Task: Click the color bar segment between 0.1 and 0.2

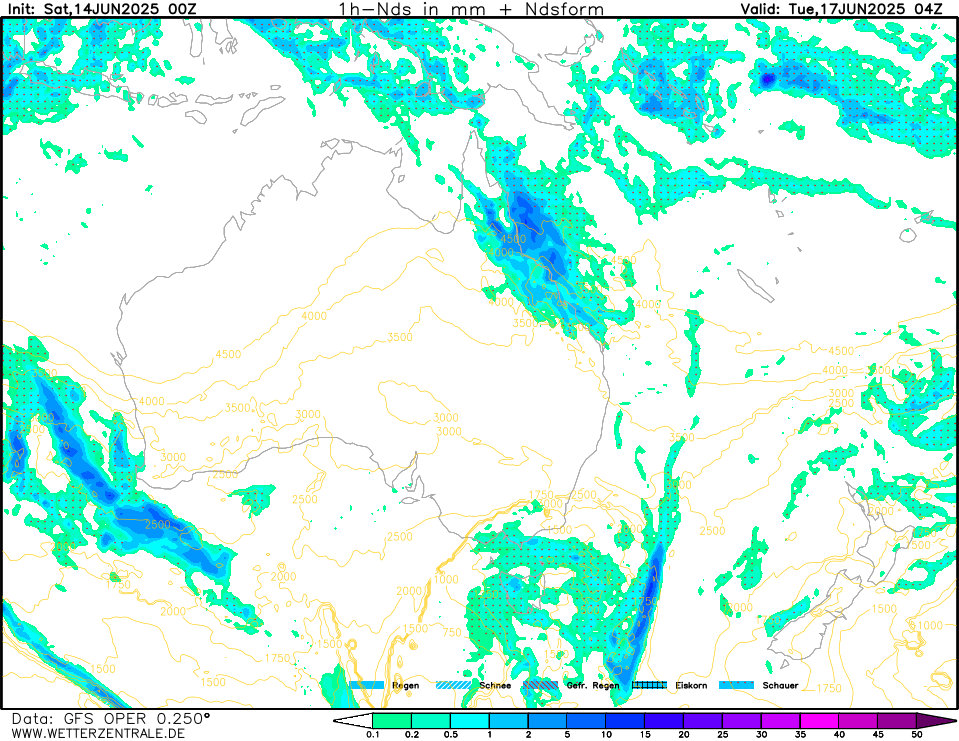Action: [392, 721]
